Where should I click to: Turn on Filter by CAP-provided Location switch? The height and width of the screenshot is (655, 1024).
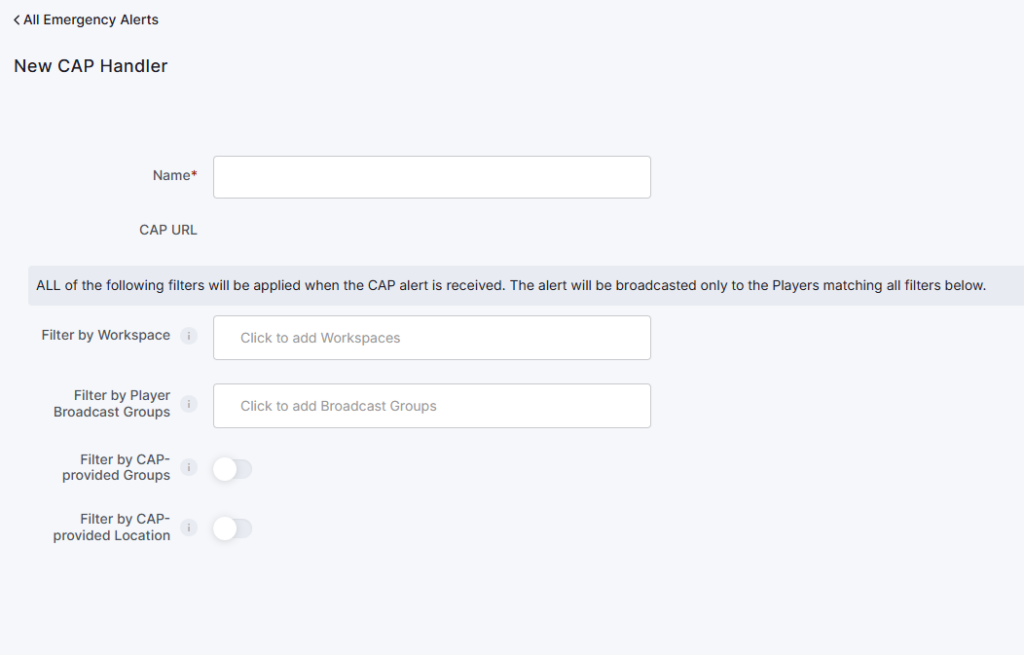(232, 529)
